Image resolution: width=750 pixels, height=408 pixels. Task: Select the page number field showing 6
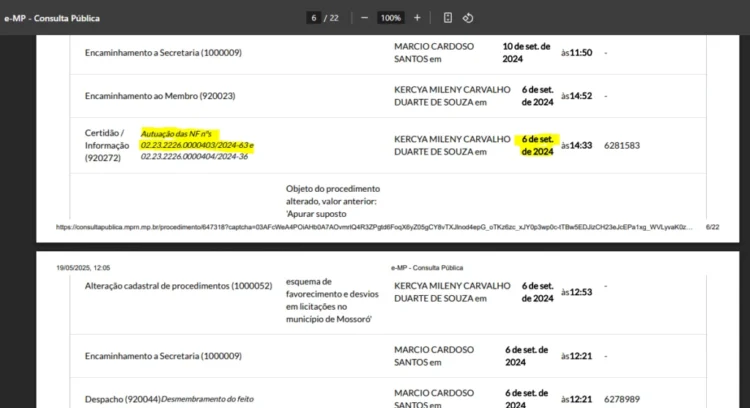(x=314, y=18)
